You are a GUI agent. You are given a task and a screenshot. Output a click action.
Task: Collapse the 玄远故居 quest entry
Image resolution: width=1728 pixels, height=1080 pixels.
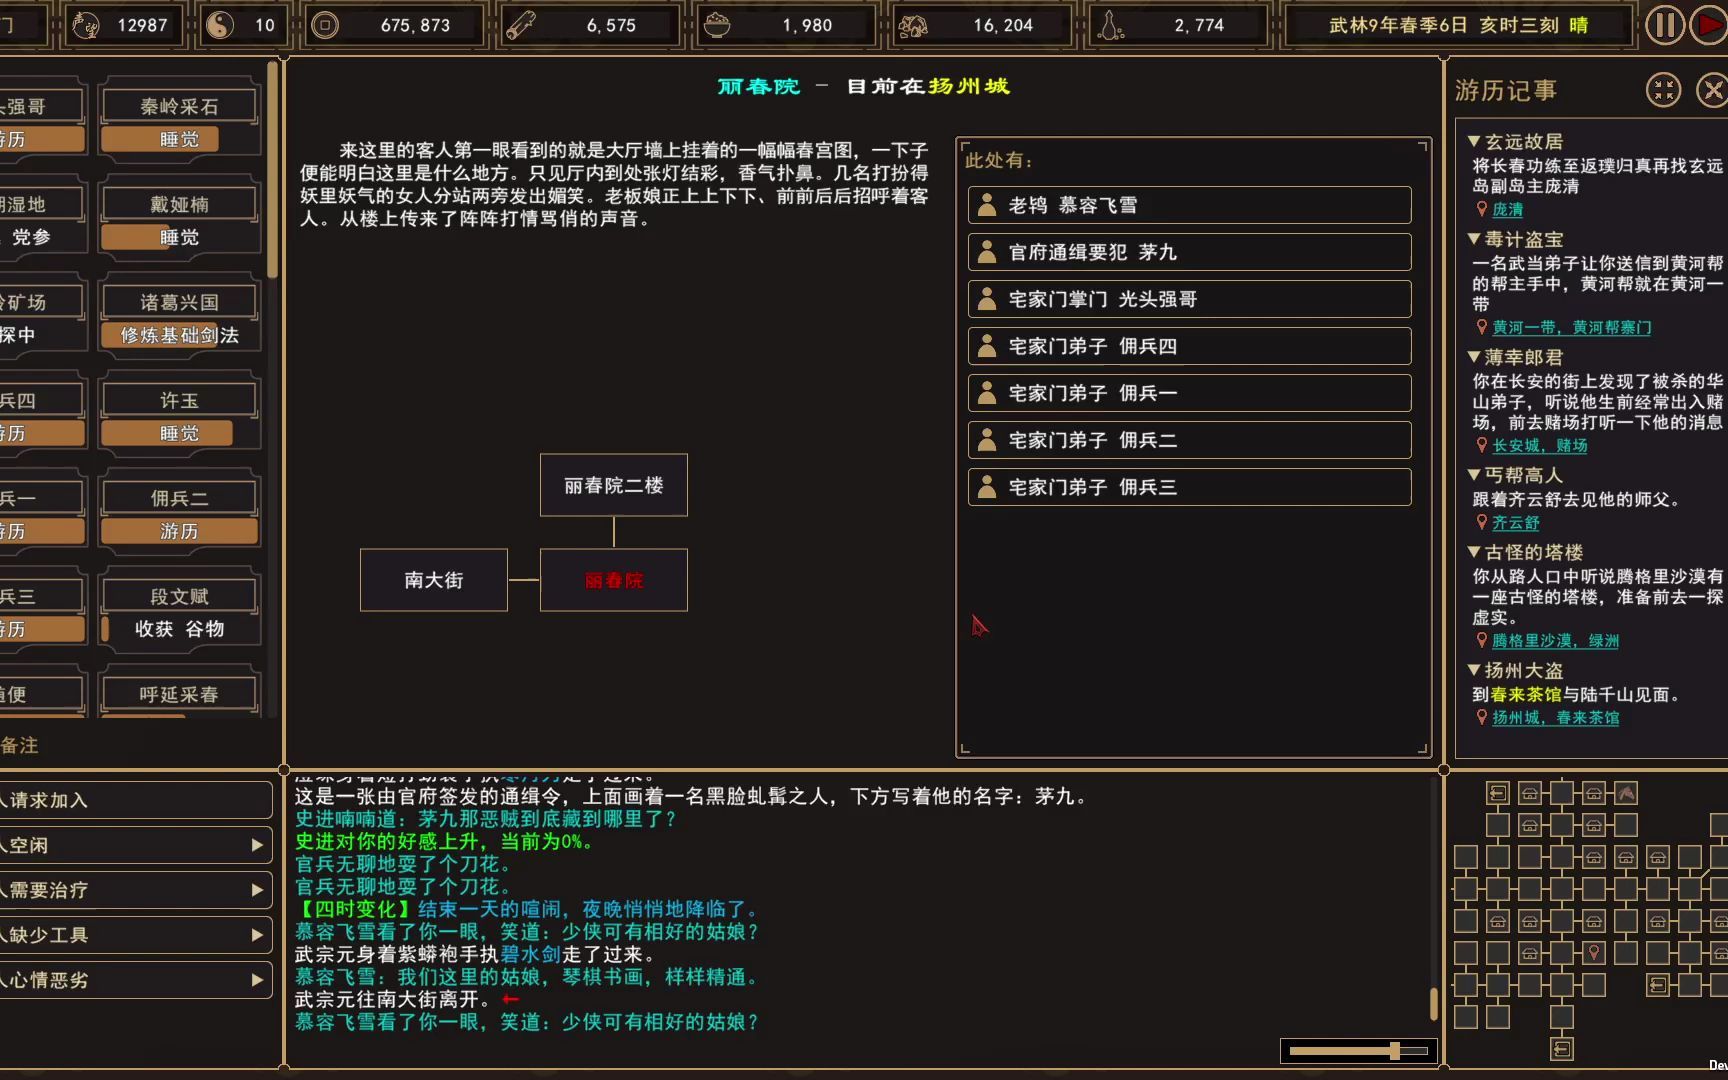coord(1474,141)
